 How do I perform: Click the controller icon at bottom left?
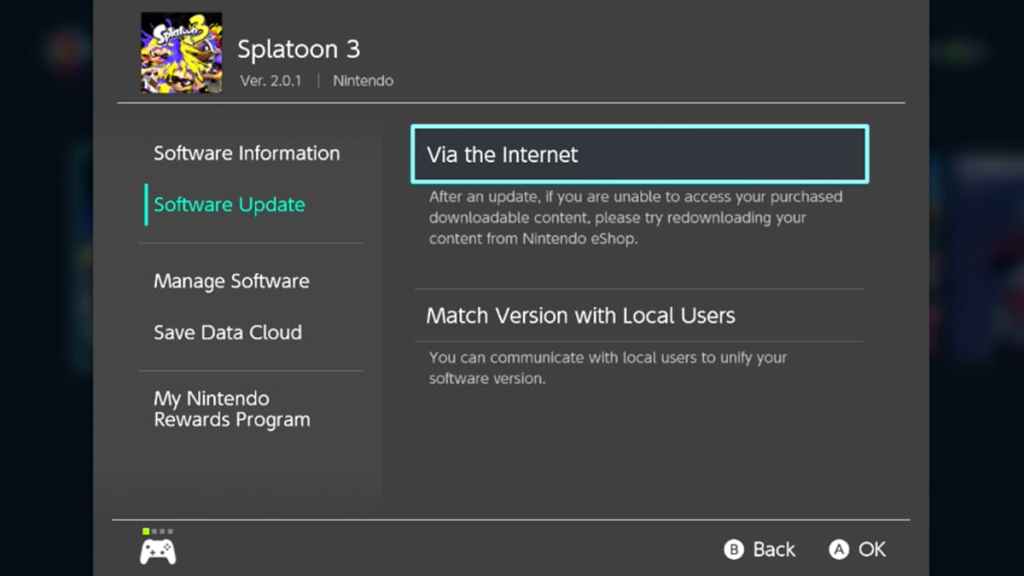tap(158, 551)
